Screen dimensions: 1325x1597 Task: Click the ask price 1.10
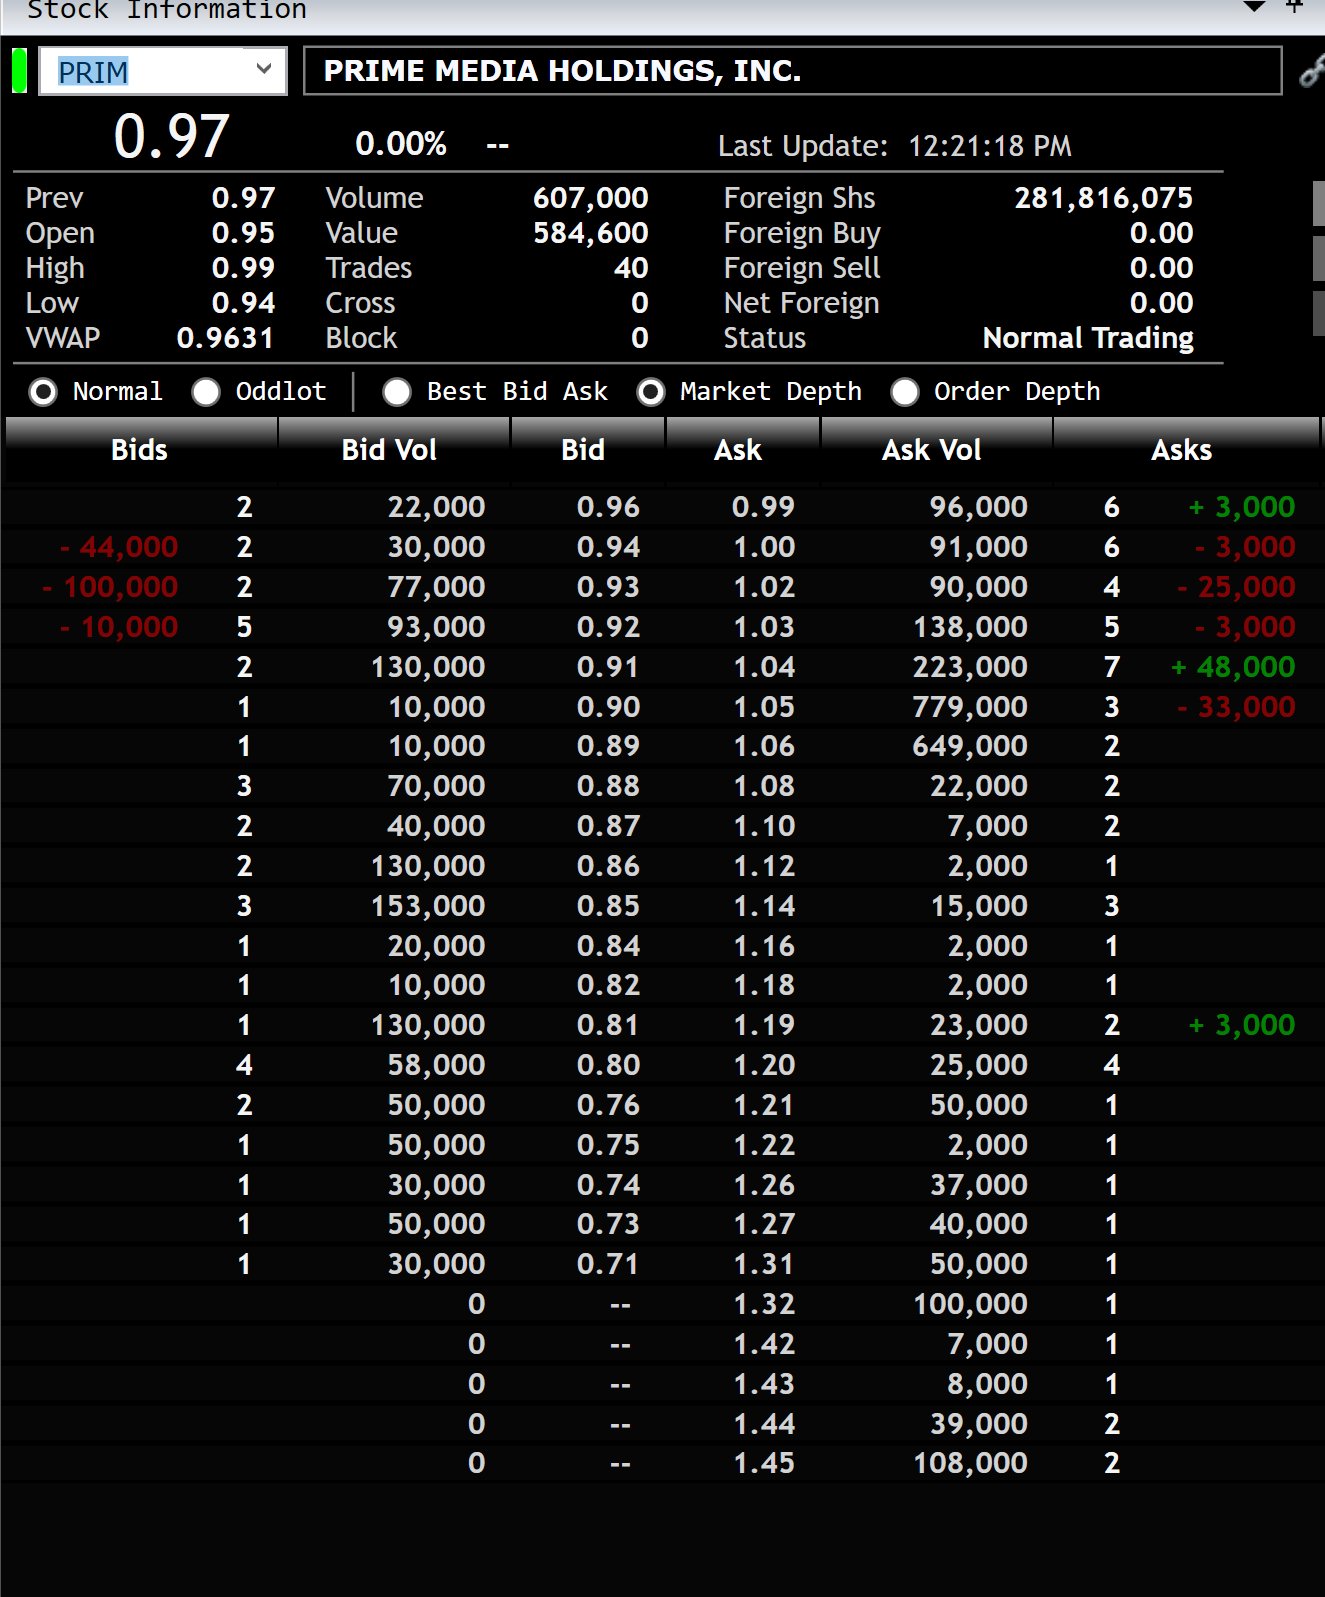coord(764,826)
